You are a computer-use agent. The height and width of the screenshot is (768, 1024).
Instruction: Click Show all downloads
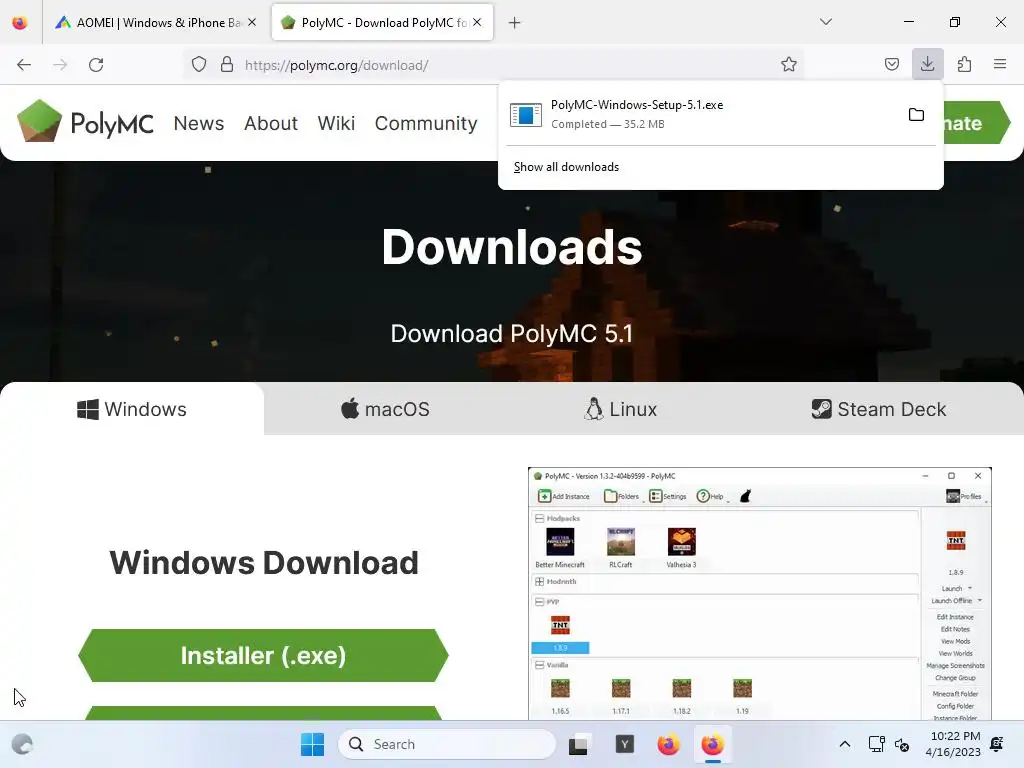coord(566,167)
